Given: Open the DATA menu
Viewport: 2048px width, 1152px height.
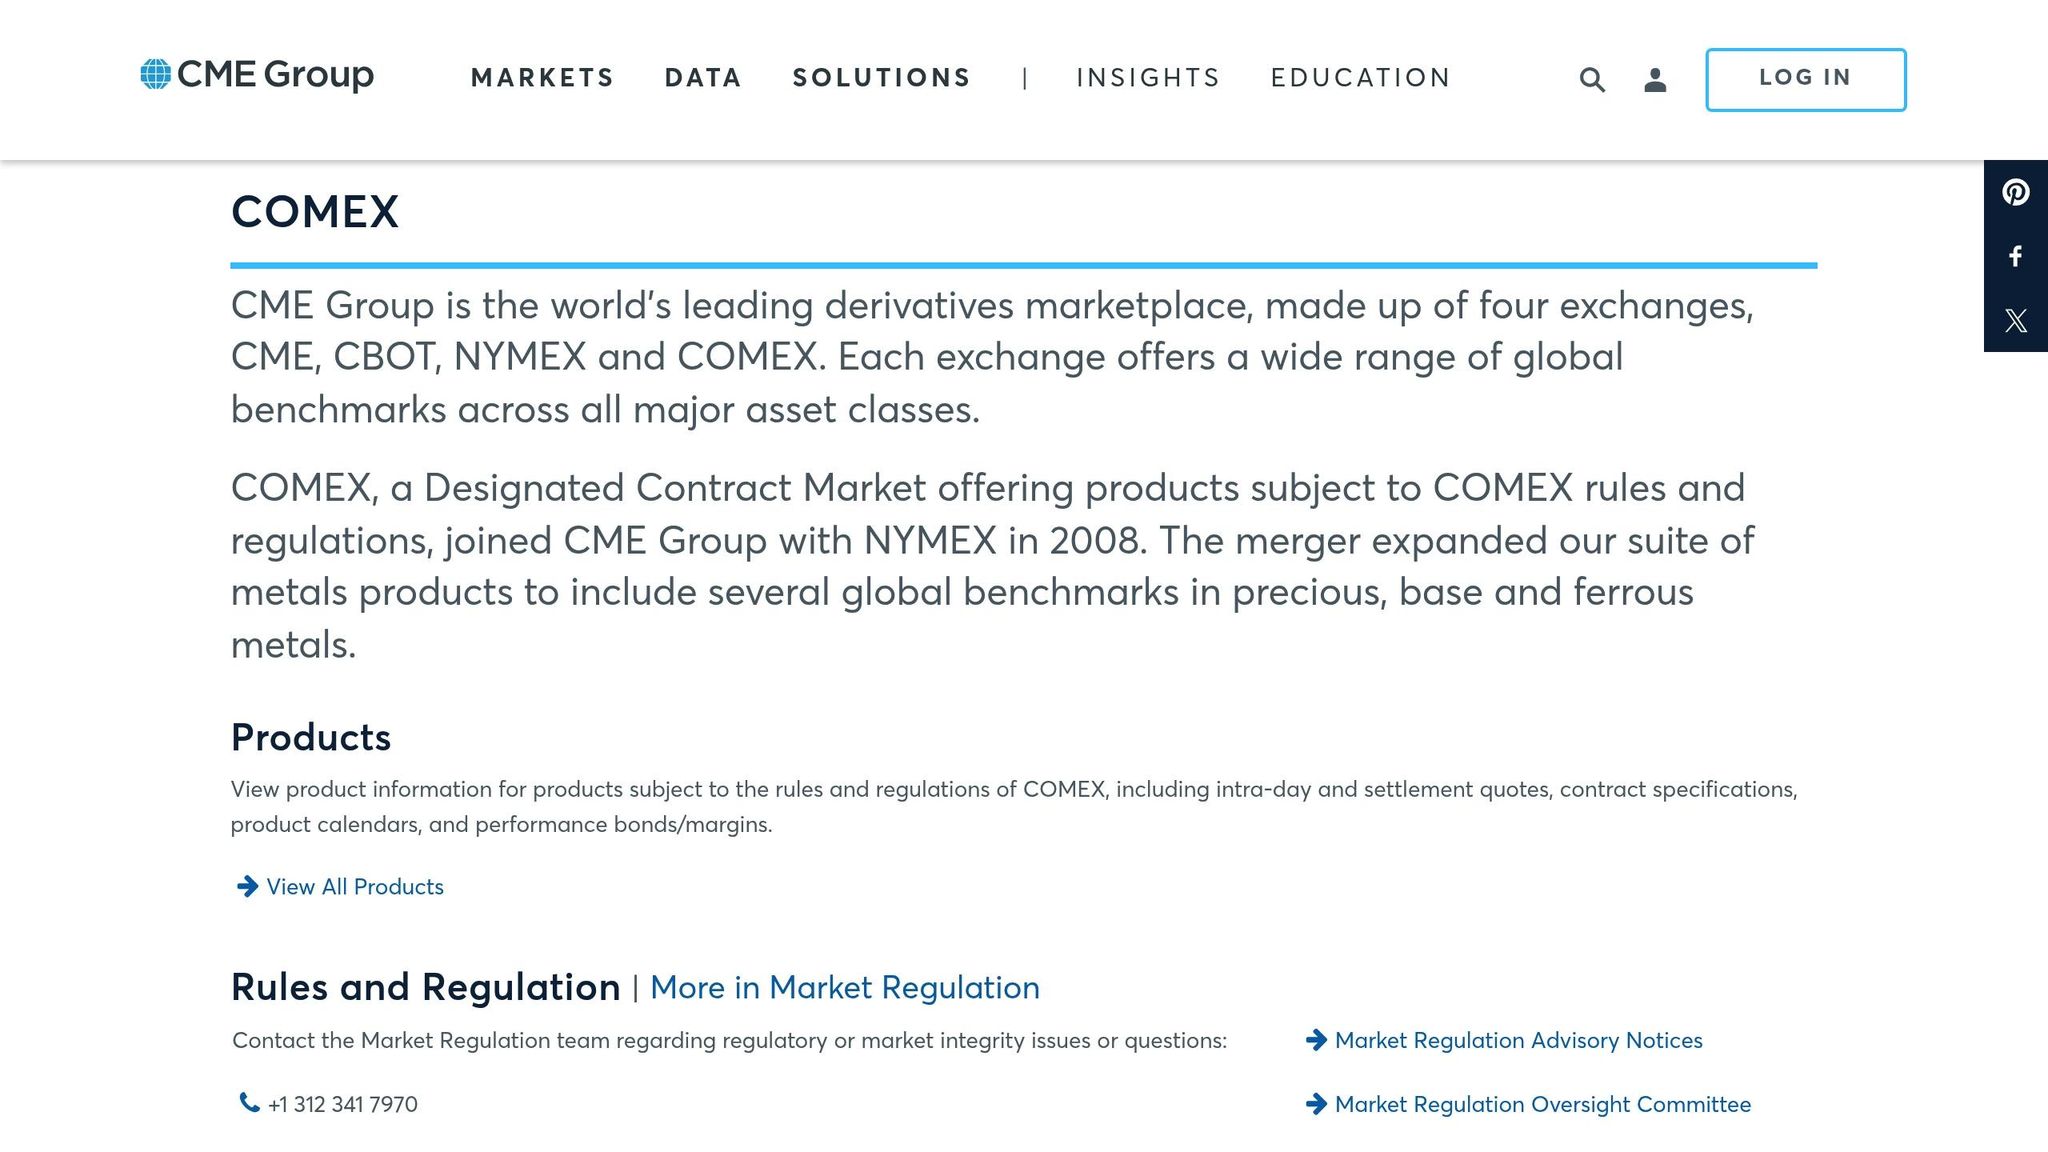Looking at the screenshot, I should (x=702, y=78).
